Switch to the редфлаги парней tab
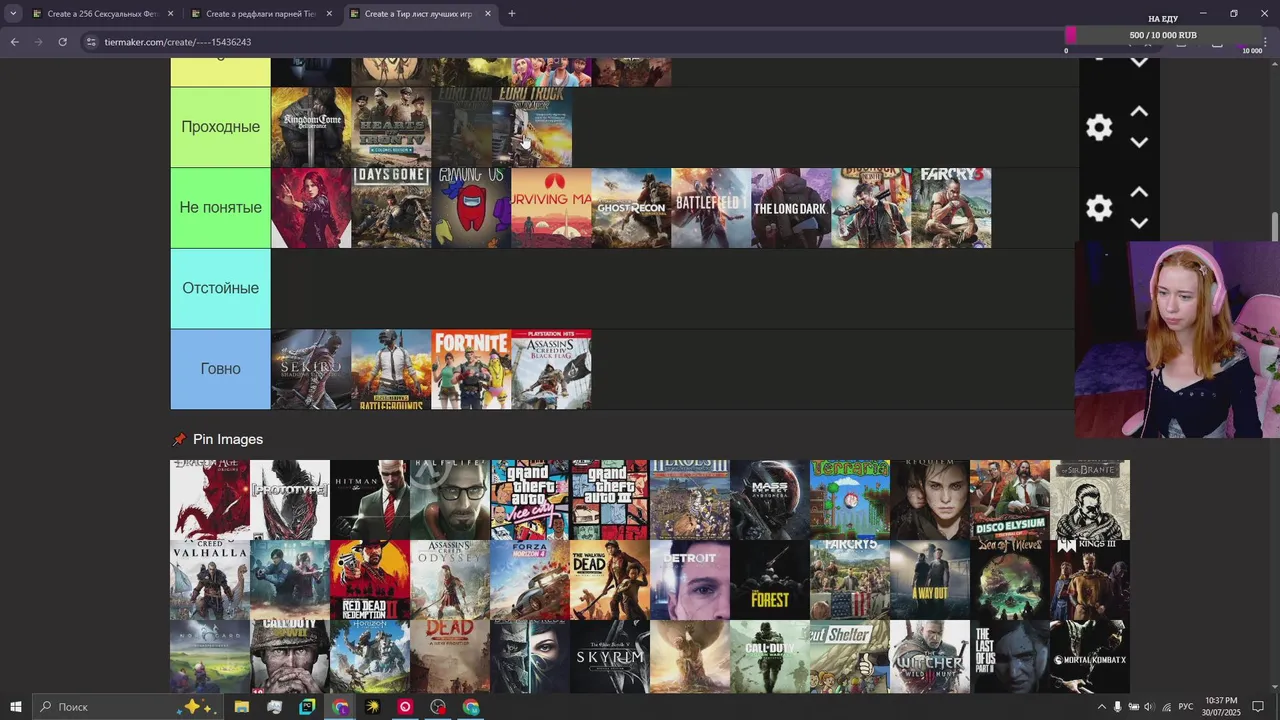 [x=260, y=14]
